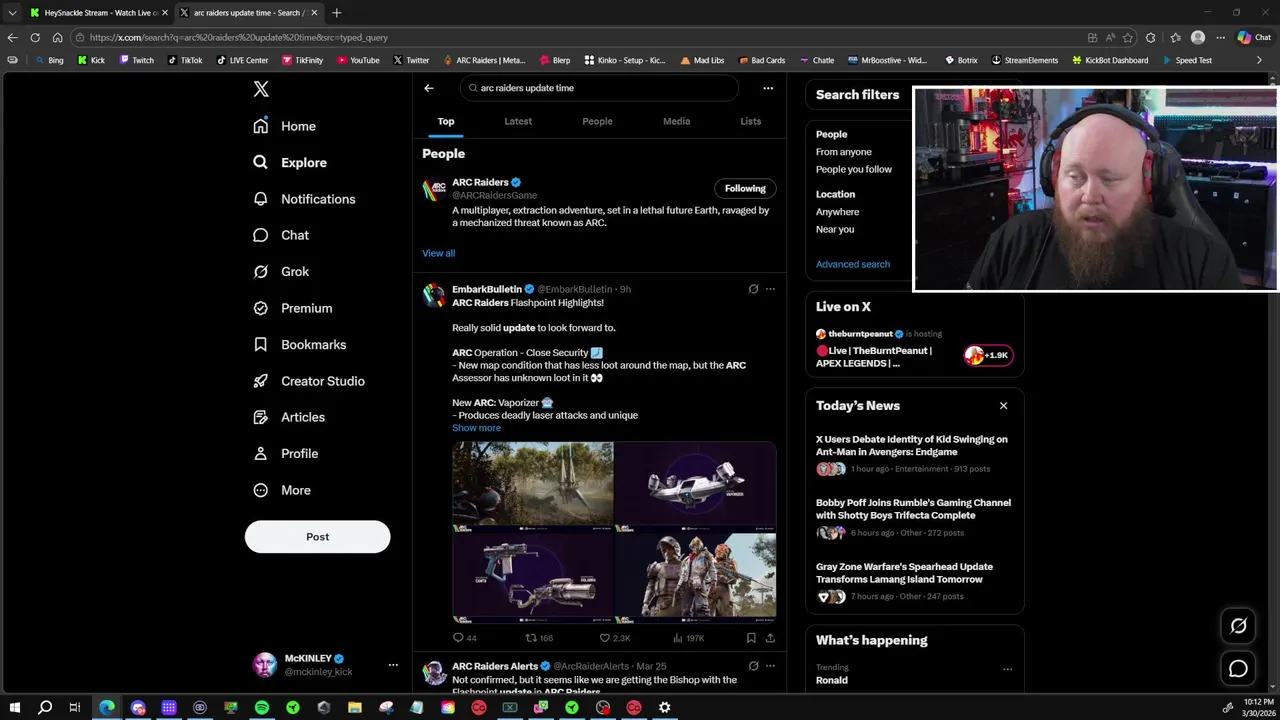Open Notifications in X sidebar
Image resolution: width=1280 pixels, height=720 pixels.
(x=304, y=199)
